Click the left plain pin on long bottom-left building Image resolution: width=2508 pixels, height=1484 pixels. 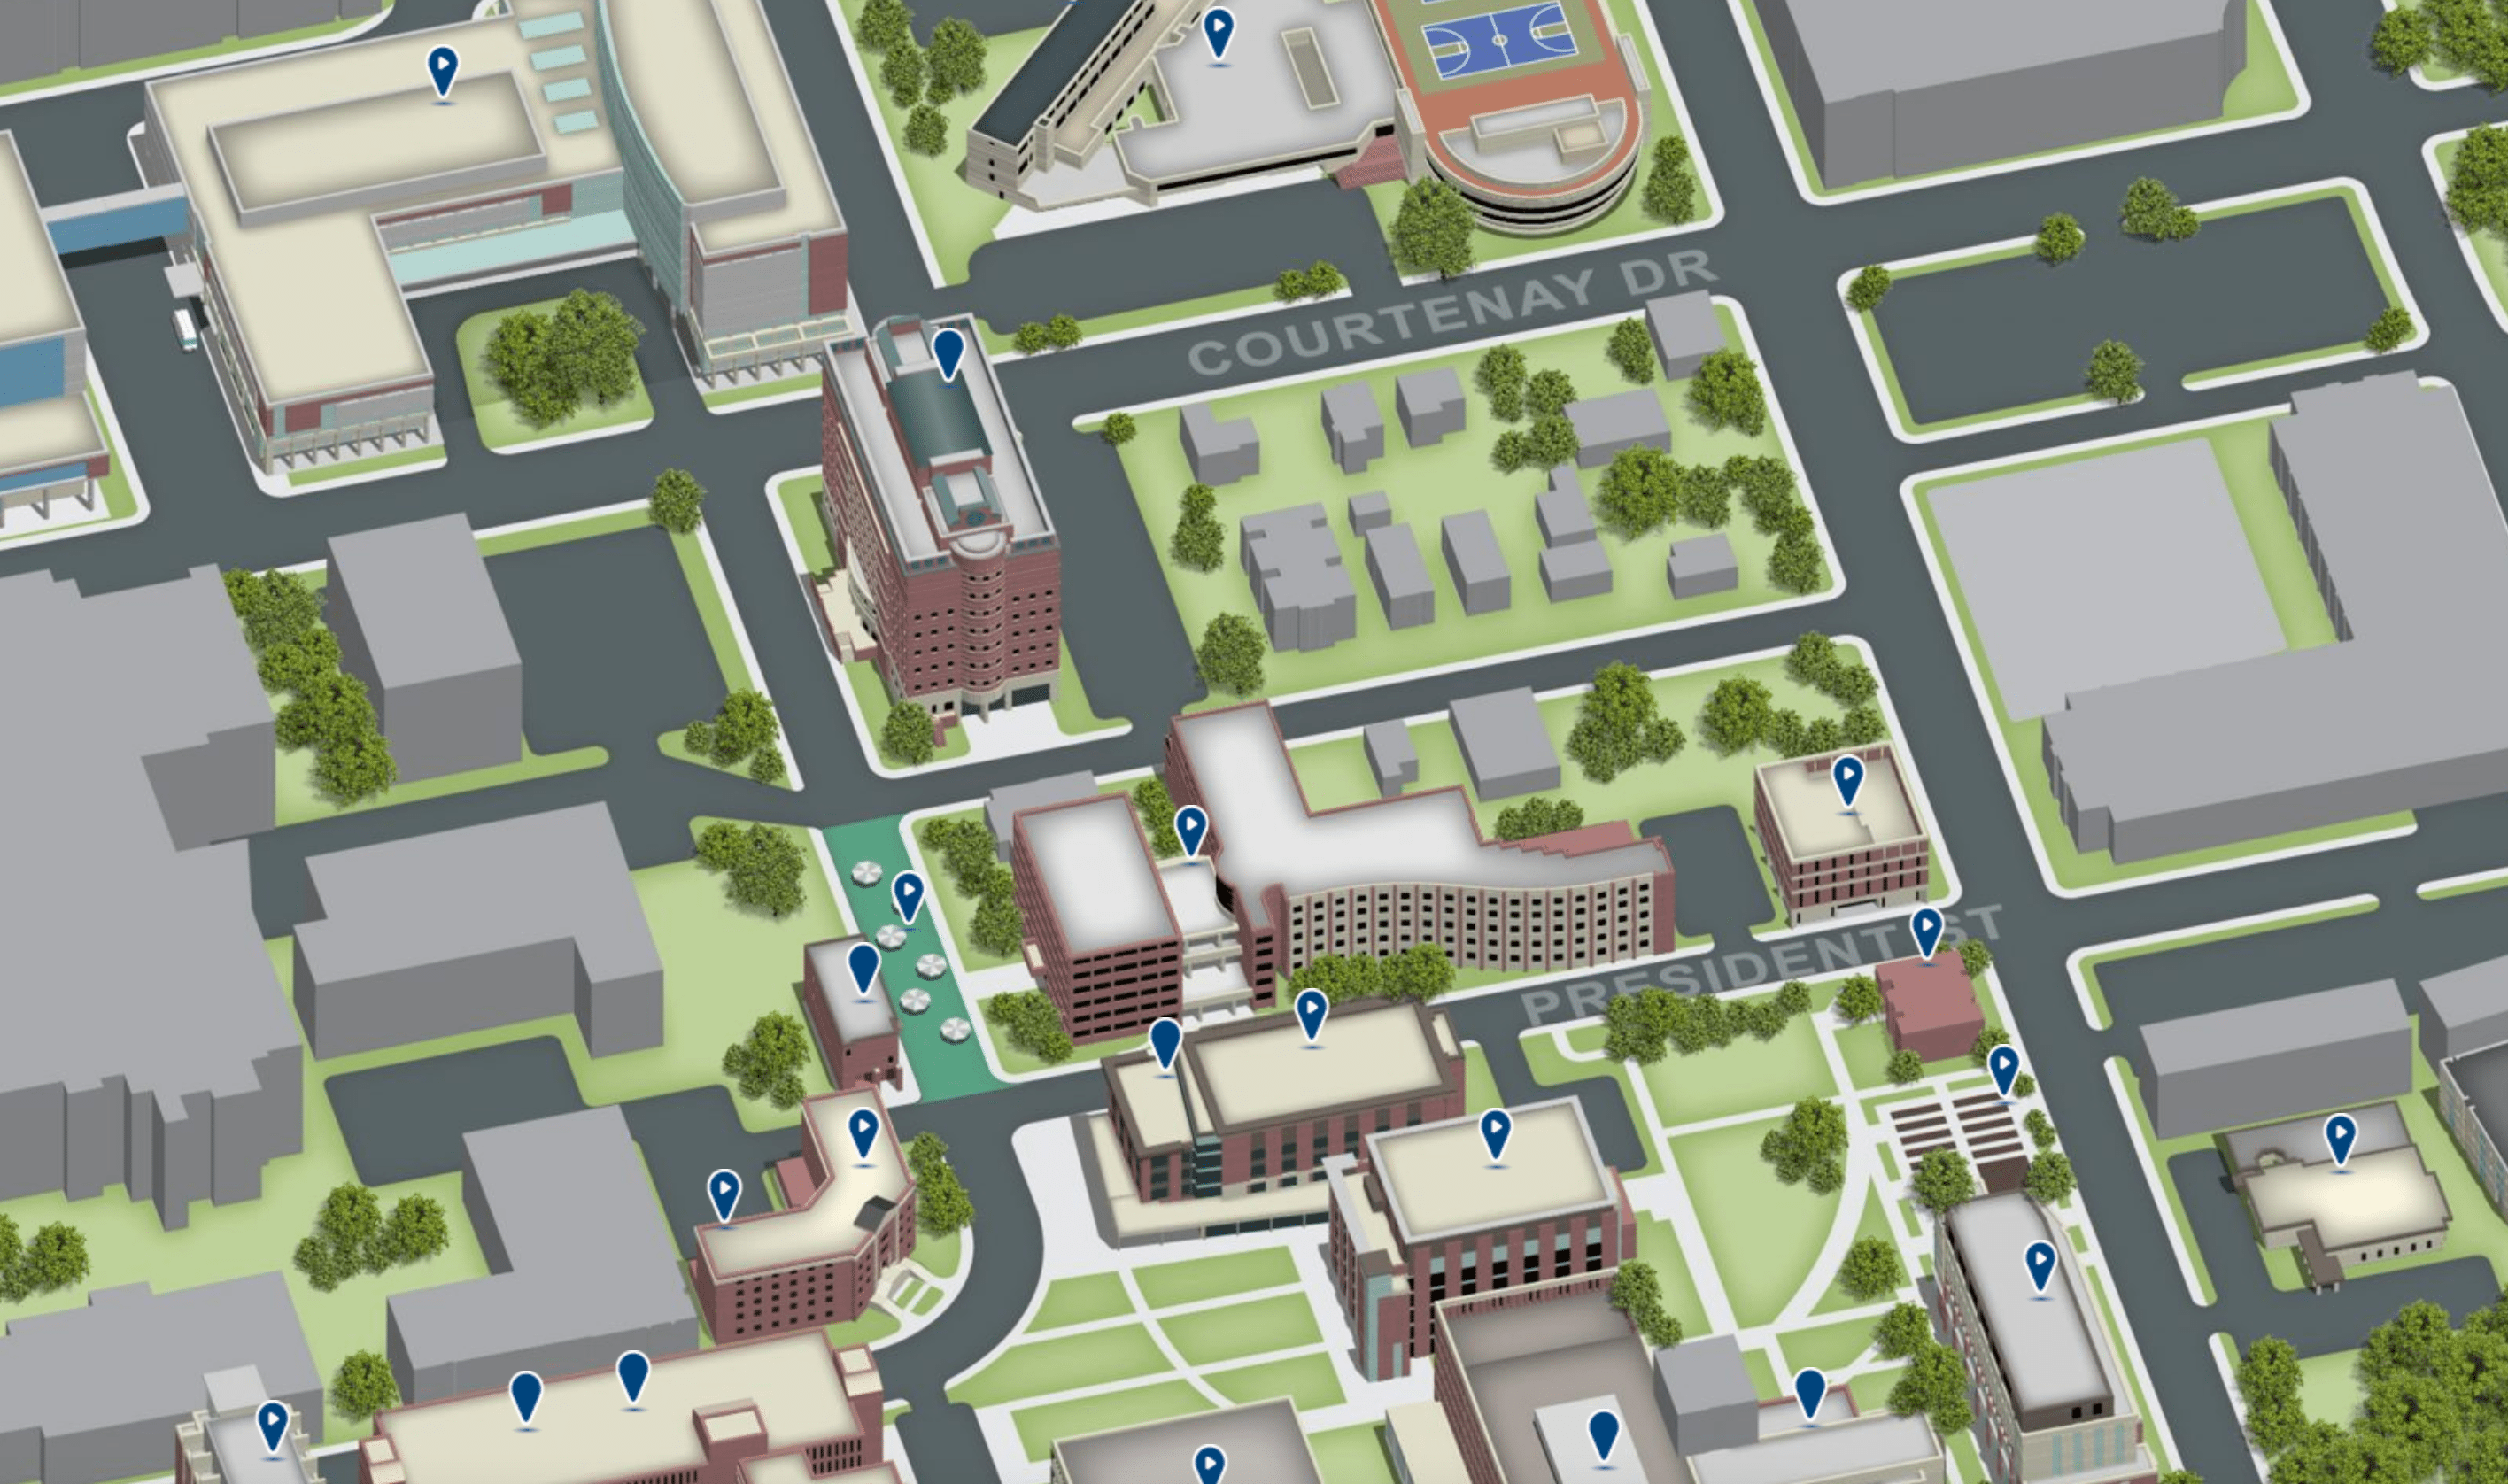pos(526,1399)
